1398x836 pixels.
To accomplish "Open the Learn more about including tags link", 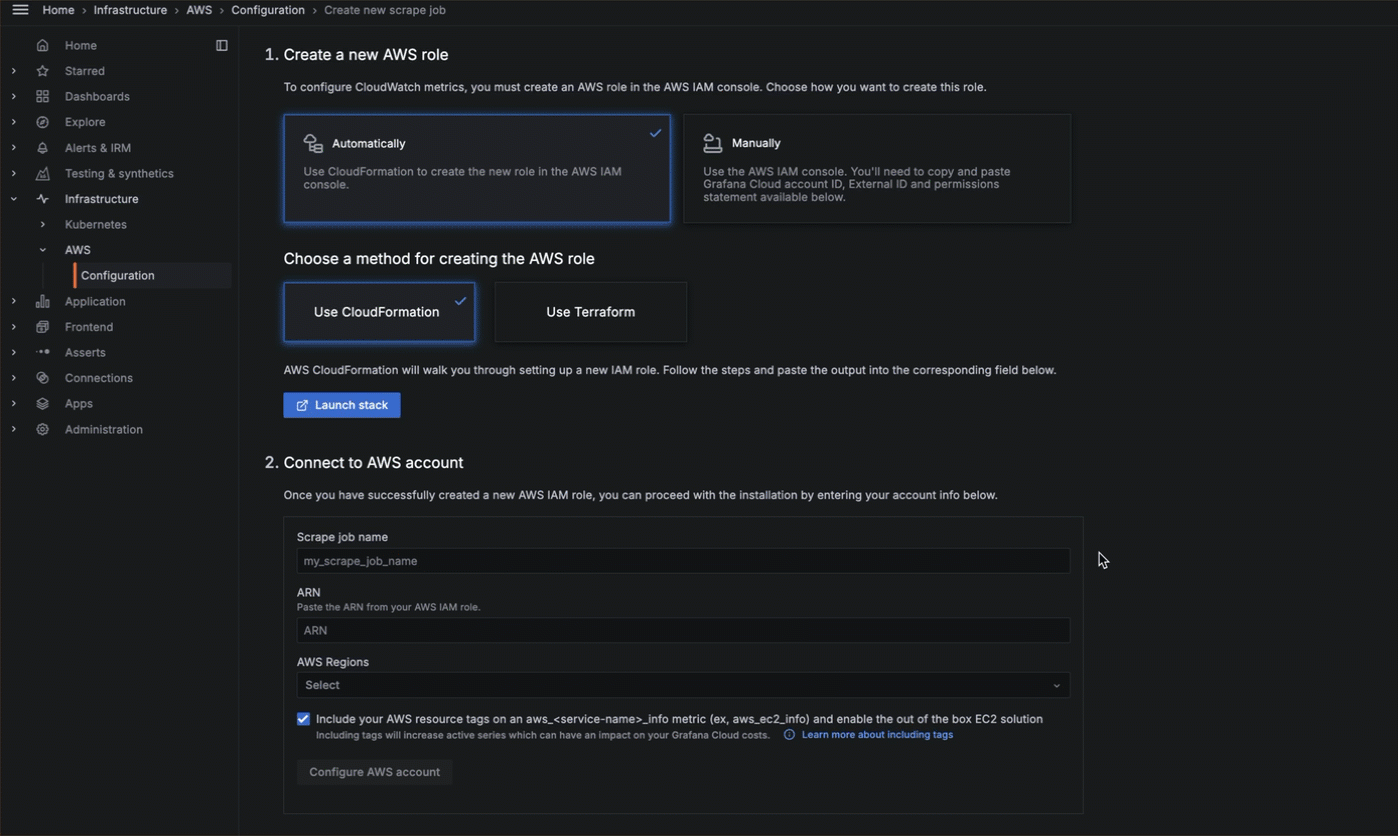I will [877, 734].
